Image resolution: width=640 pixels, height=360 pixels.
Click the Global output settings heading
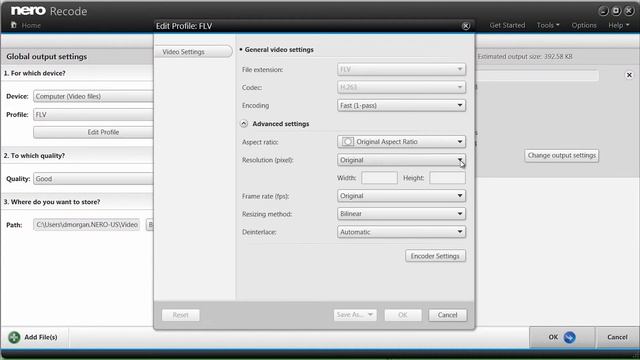point(47,56)
